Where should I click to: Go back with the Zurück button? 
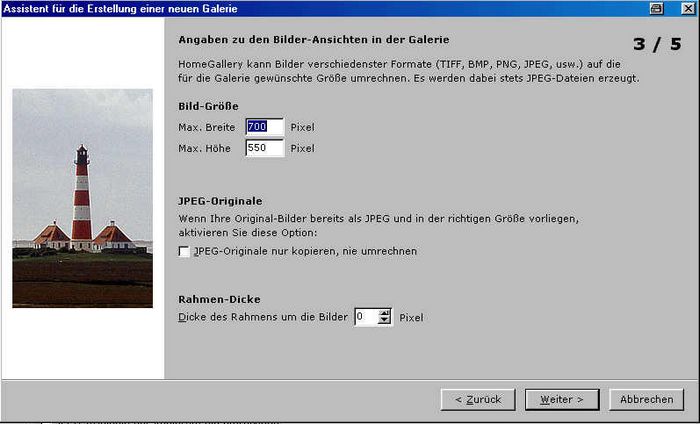[478, 399]
